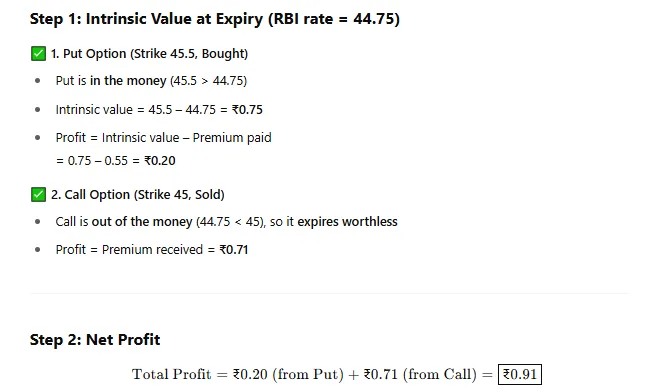Click the bold text 'expires worthless'
Screen dimensions: 649x392
347,221
